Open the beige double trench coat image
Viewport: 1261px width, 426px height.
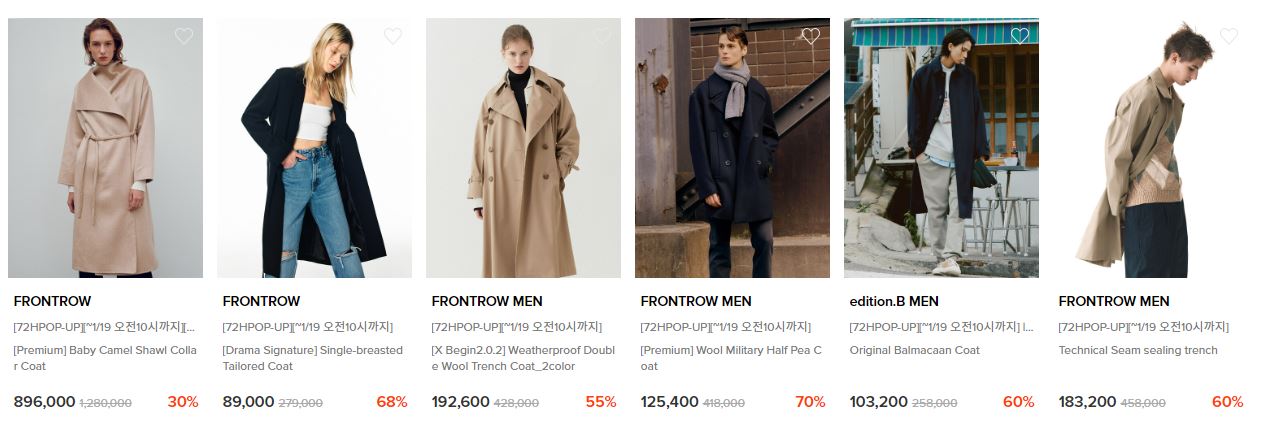(x=523, y=148)
